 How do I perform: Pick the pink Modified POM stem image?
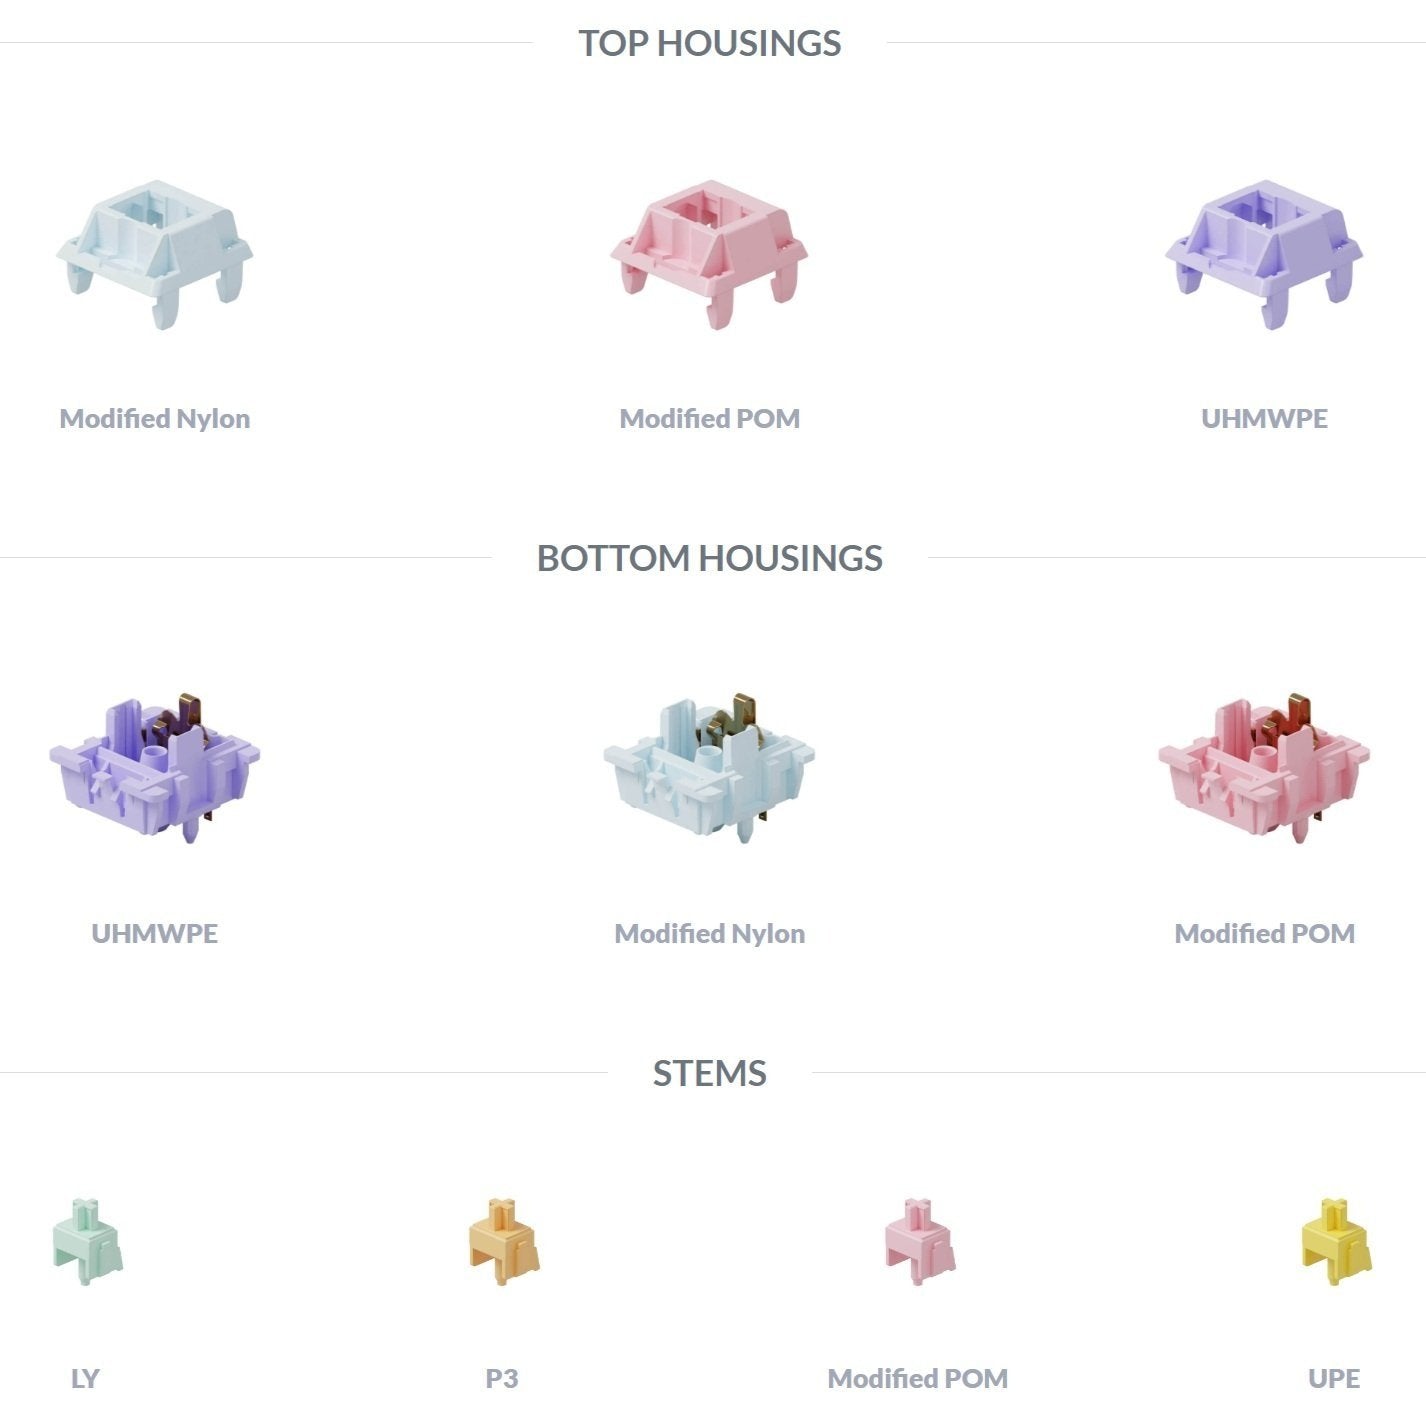(x=919, y=1241)
